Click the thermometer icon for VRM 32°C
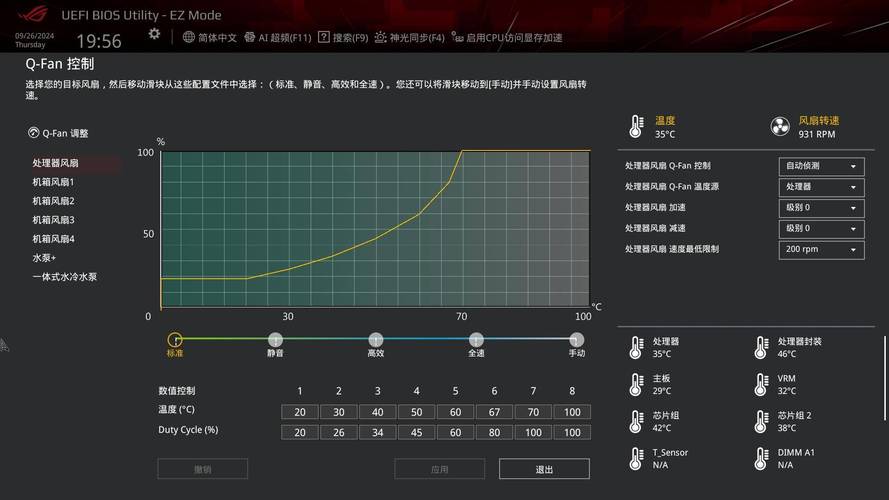Viewport: 889px width, 500px height. point(761,384)
